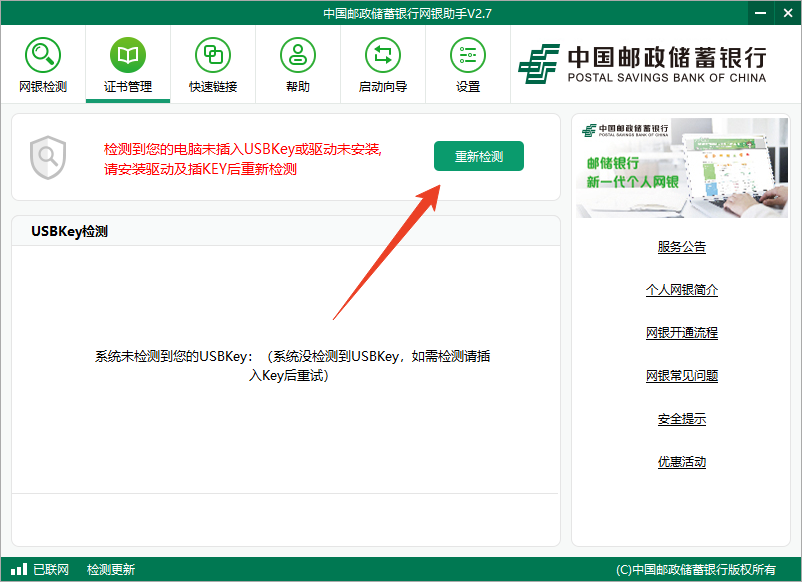Open the 个人网银简介 link
Screen dimensions: 802x582
tap(681, 290)
